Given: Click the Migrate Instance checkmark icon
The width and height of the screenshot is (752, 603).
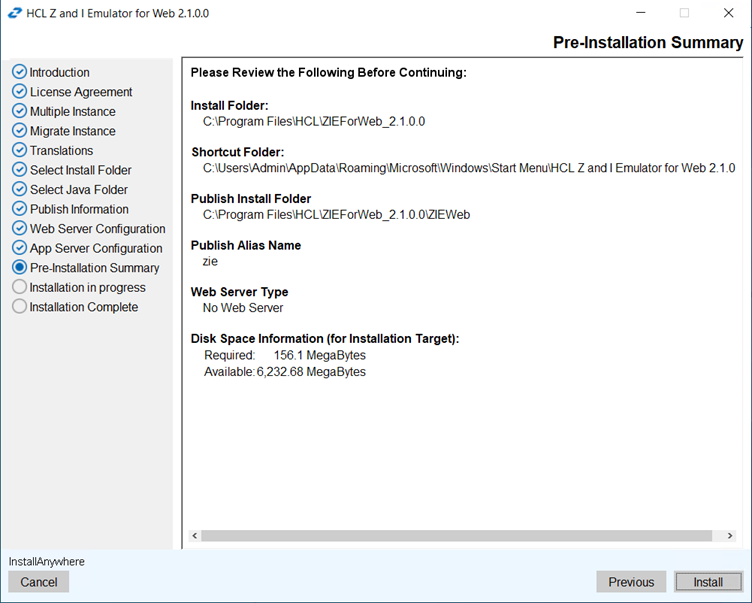Looking at the screenshot, I should (19, 130).
